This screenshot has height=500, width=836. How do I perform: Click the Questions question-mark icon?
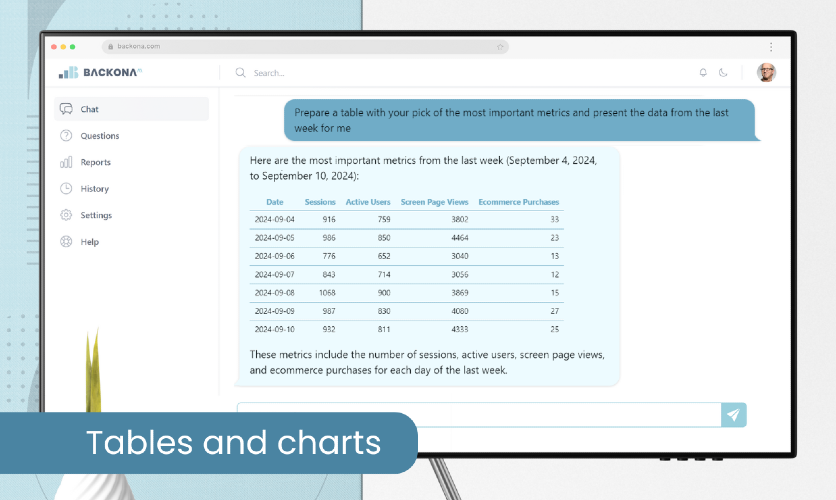66,135
